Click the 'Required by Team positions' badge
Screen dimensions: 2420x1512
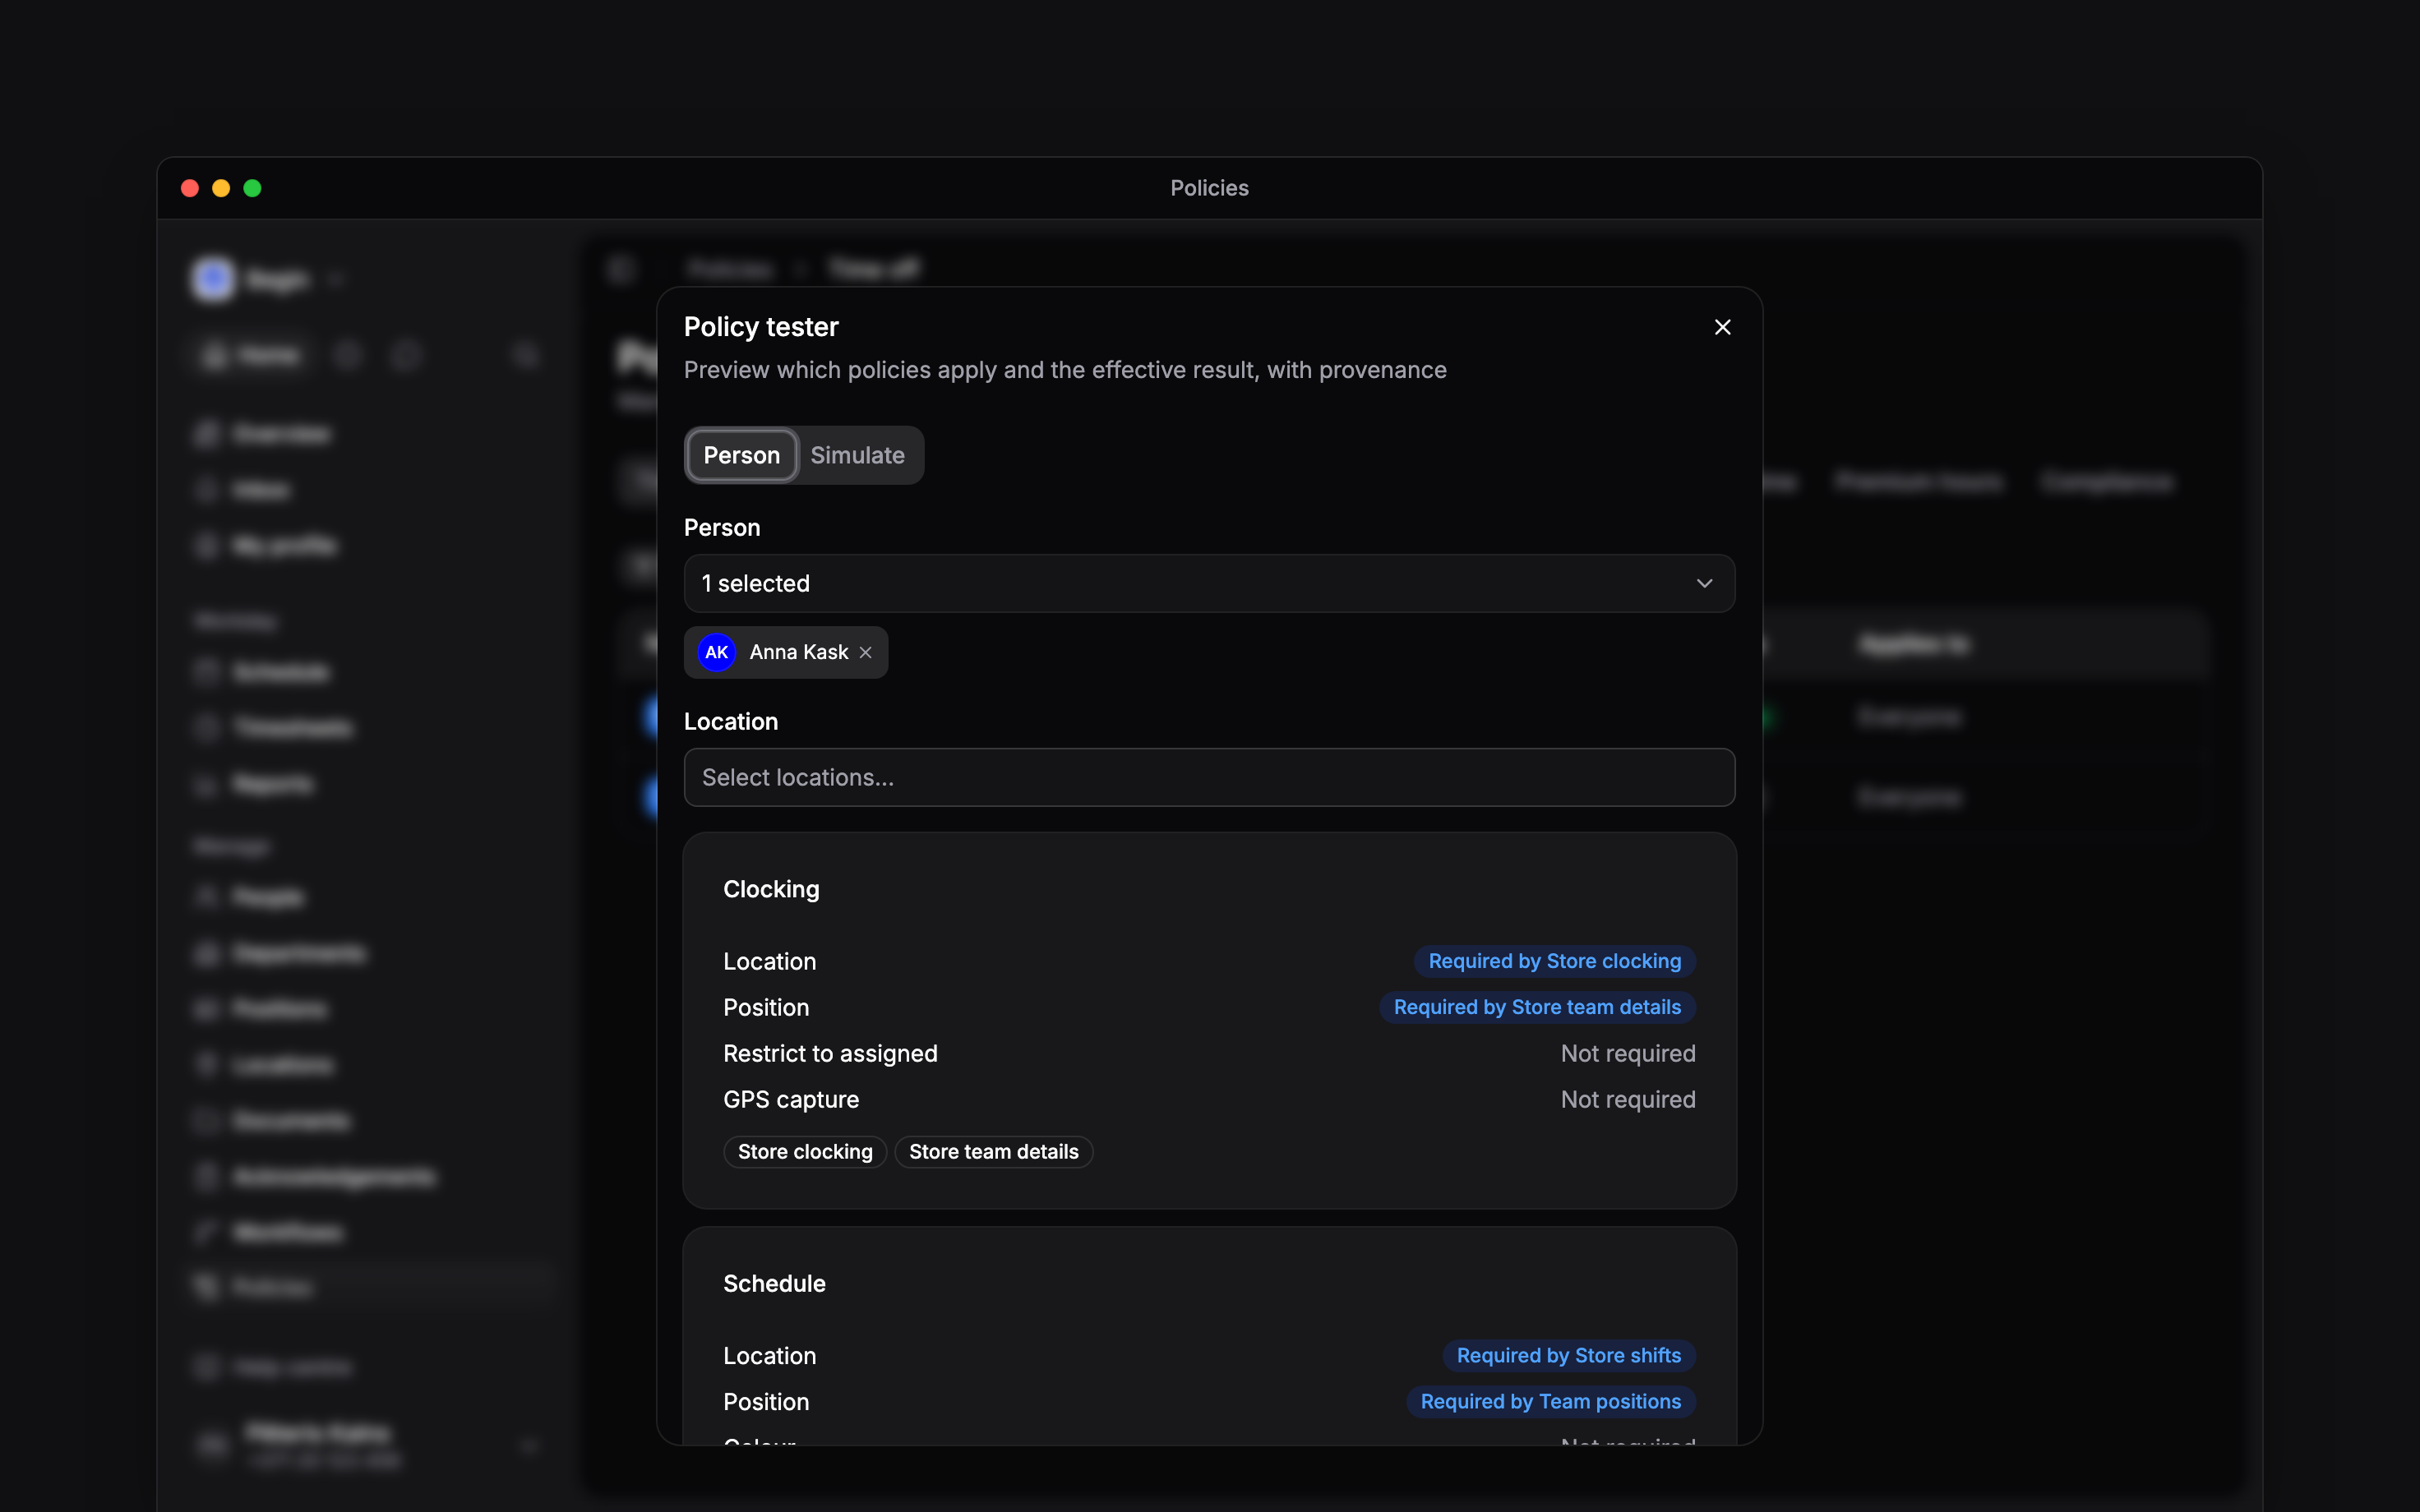[1550, 1401]
